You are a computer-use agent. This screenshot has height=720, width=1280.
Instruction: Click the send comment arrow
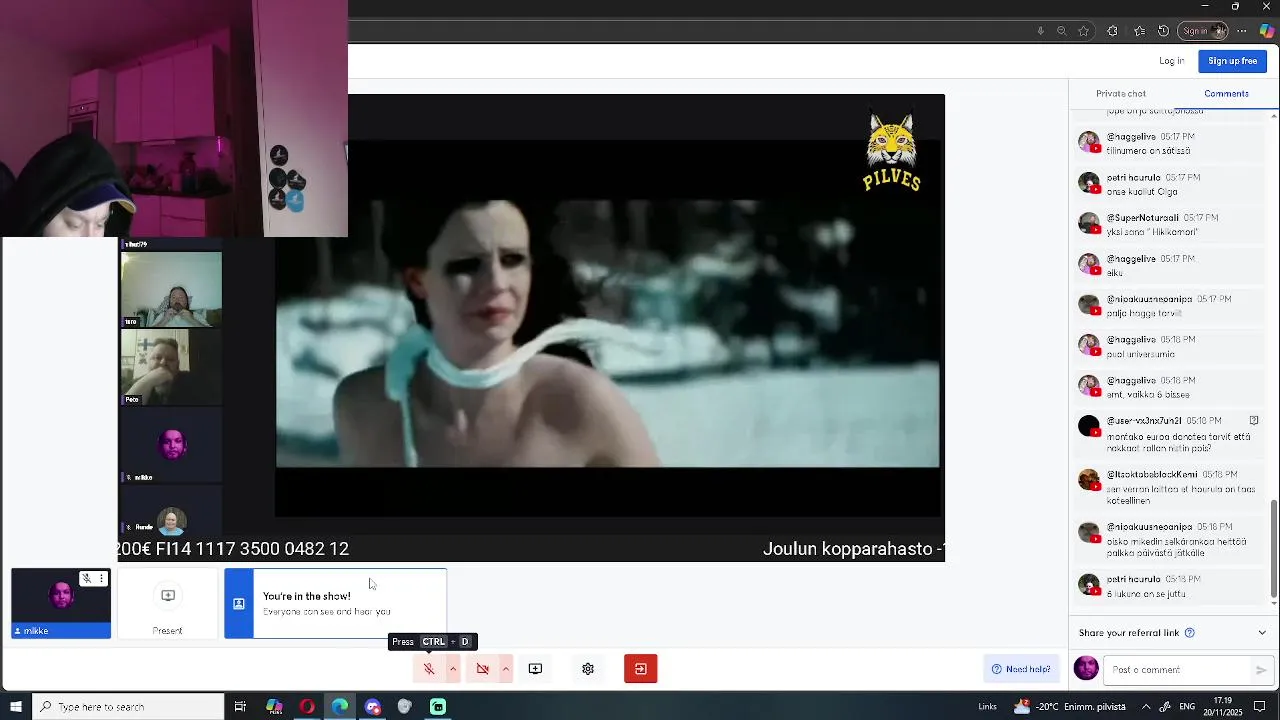(x=1261, y=670)
